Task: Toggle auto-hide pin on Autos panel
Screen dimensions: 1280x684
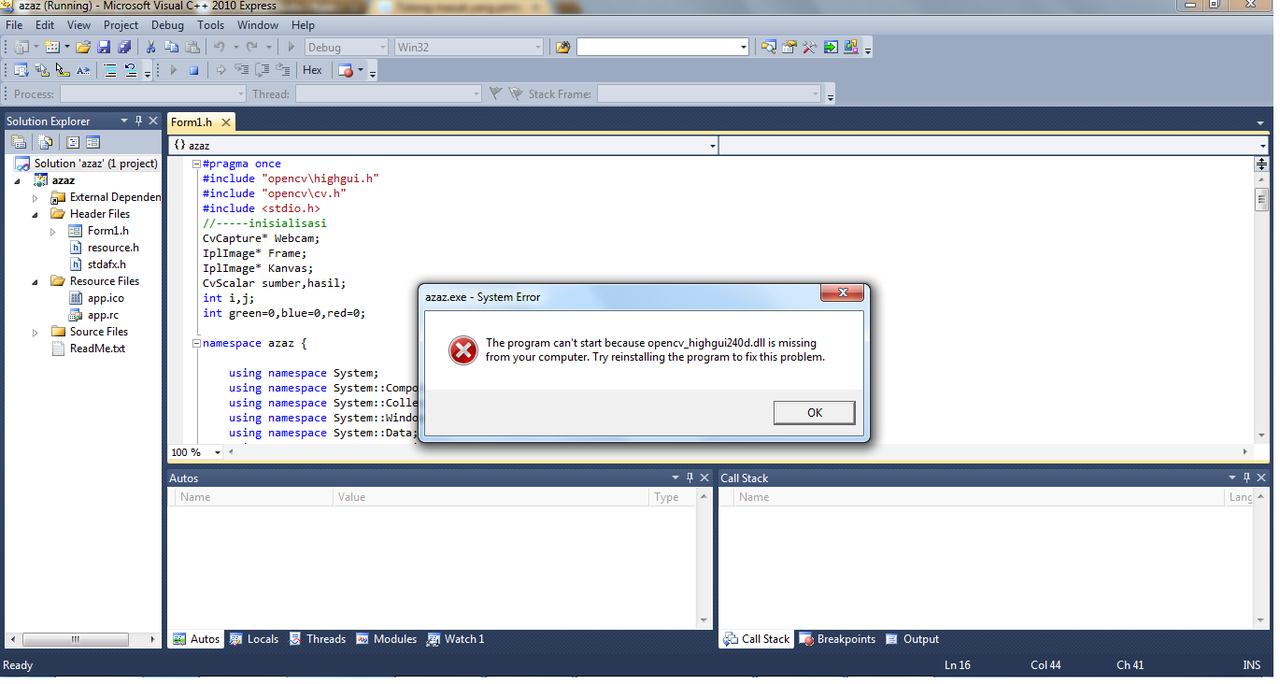Action: click(689, 478)
